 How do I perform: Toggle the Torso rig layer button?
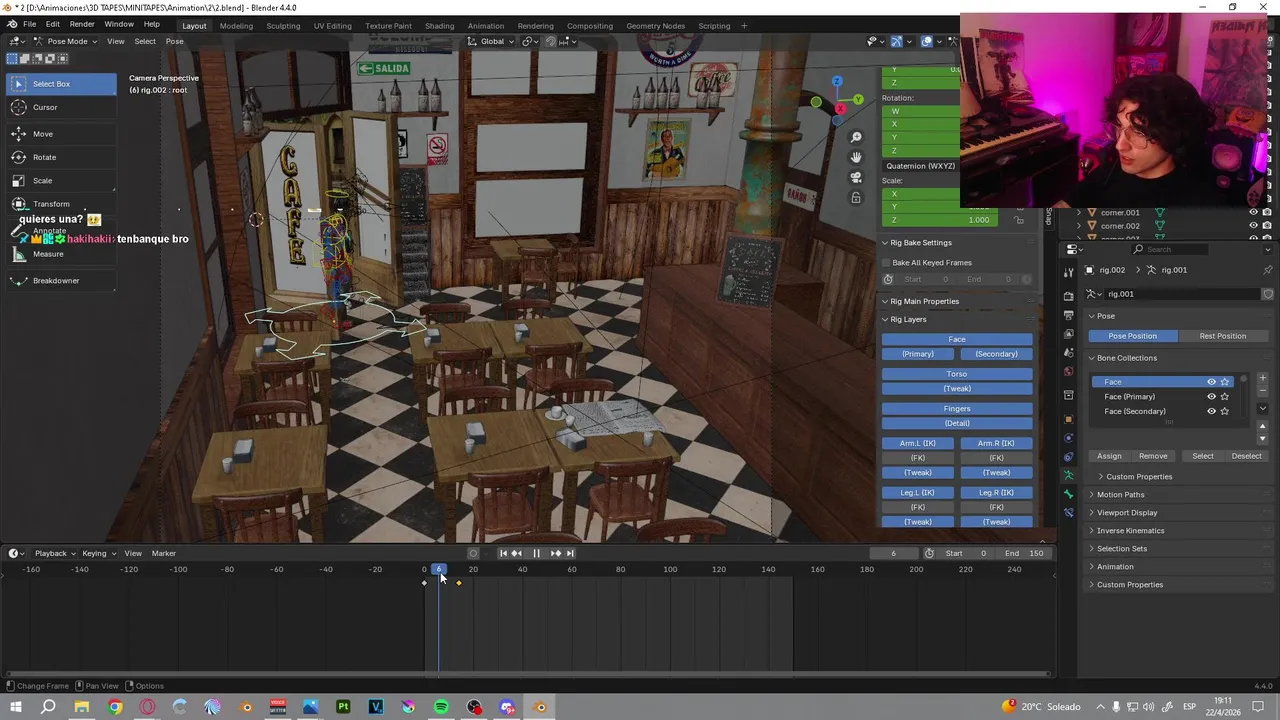pos(957,374)
